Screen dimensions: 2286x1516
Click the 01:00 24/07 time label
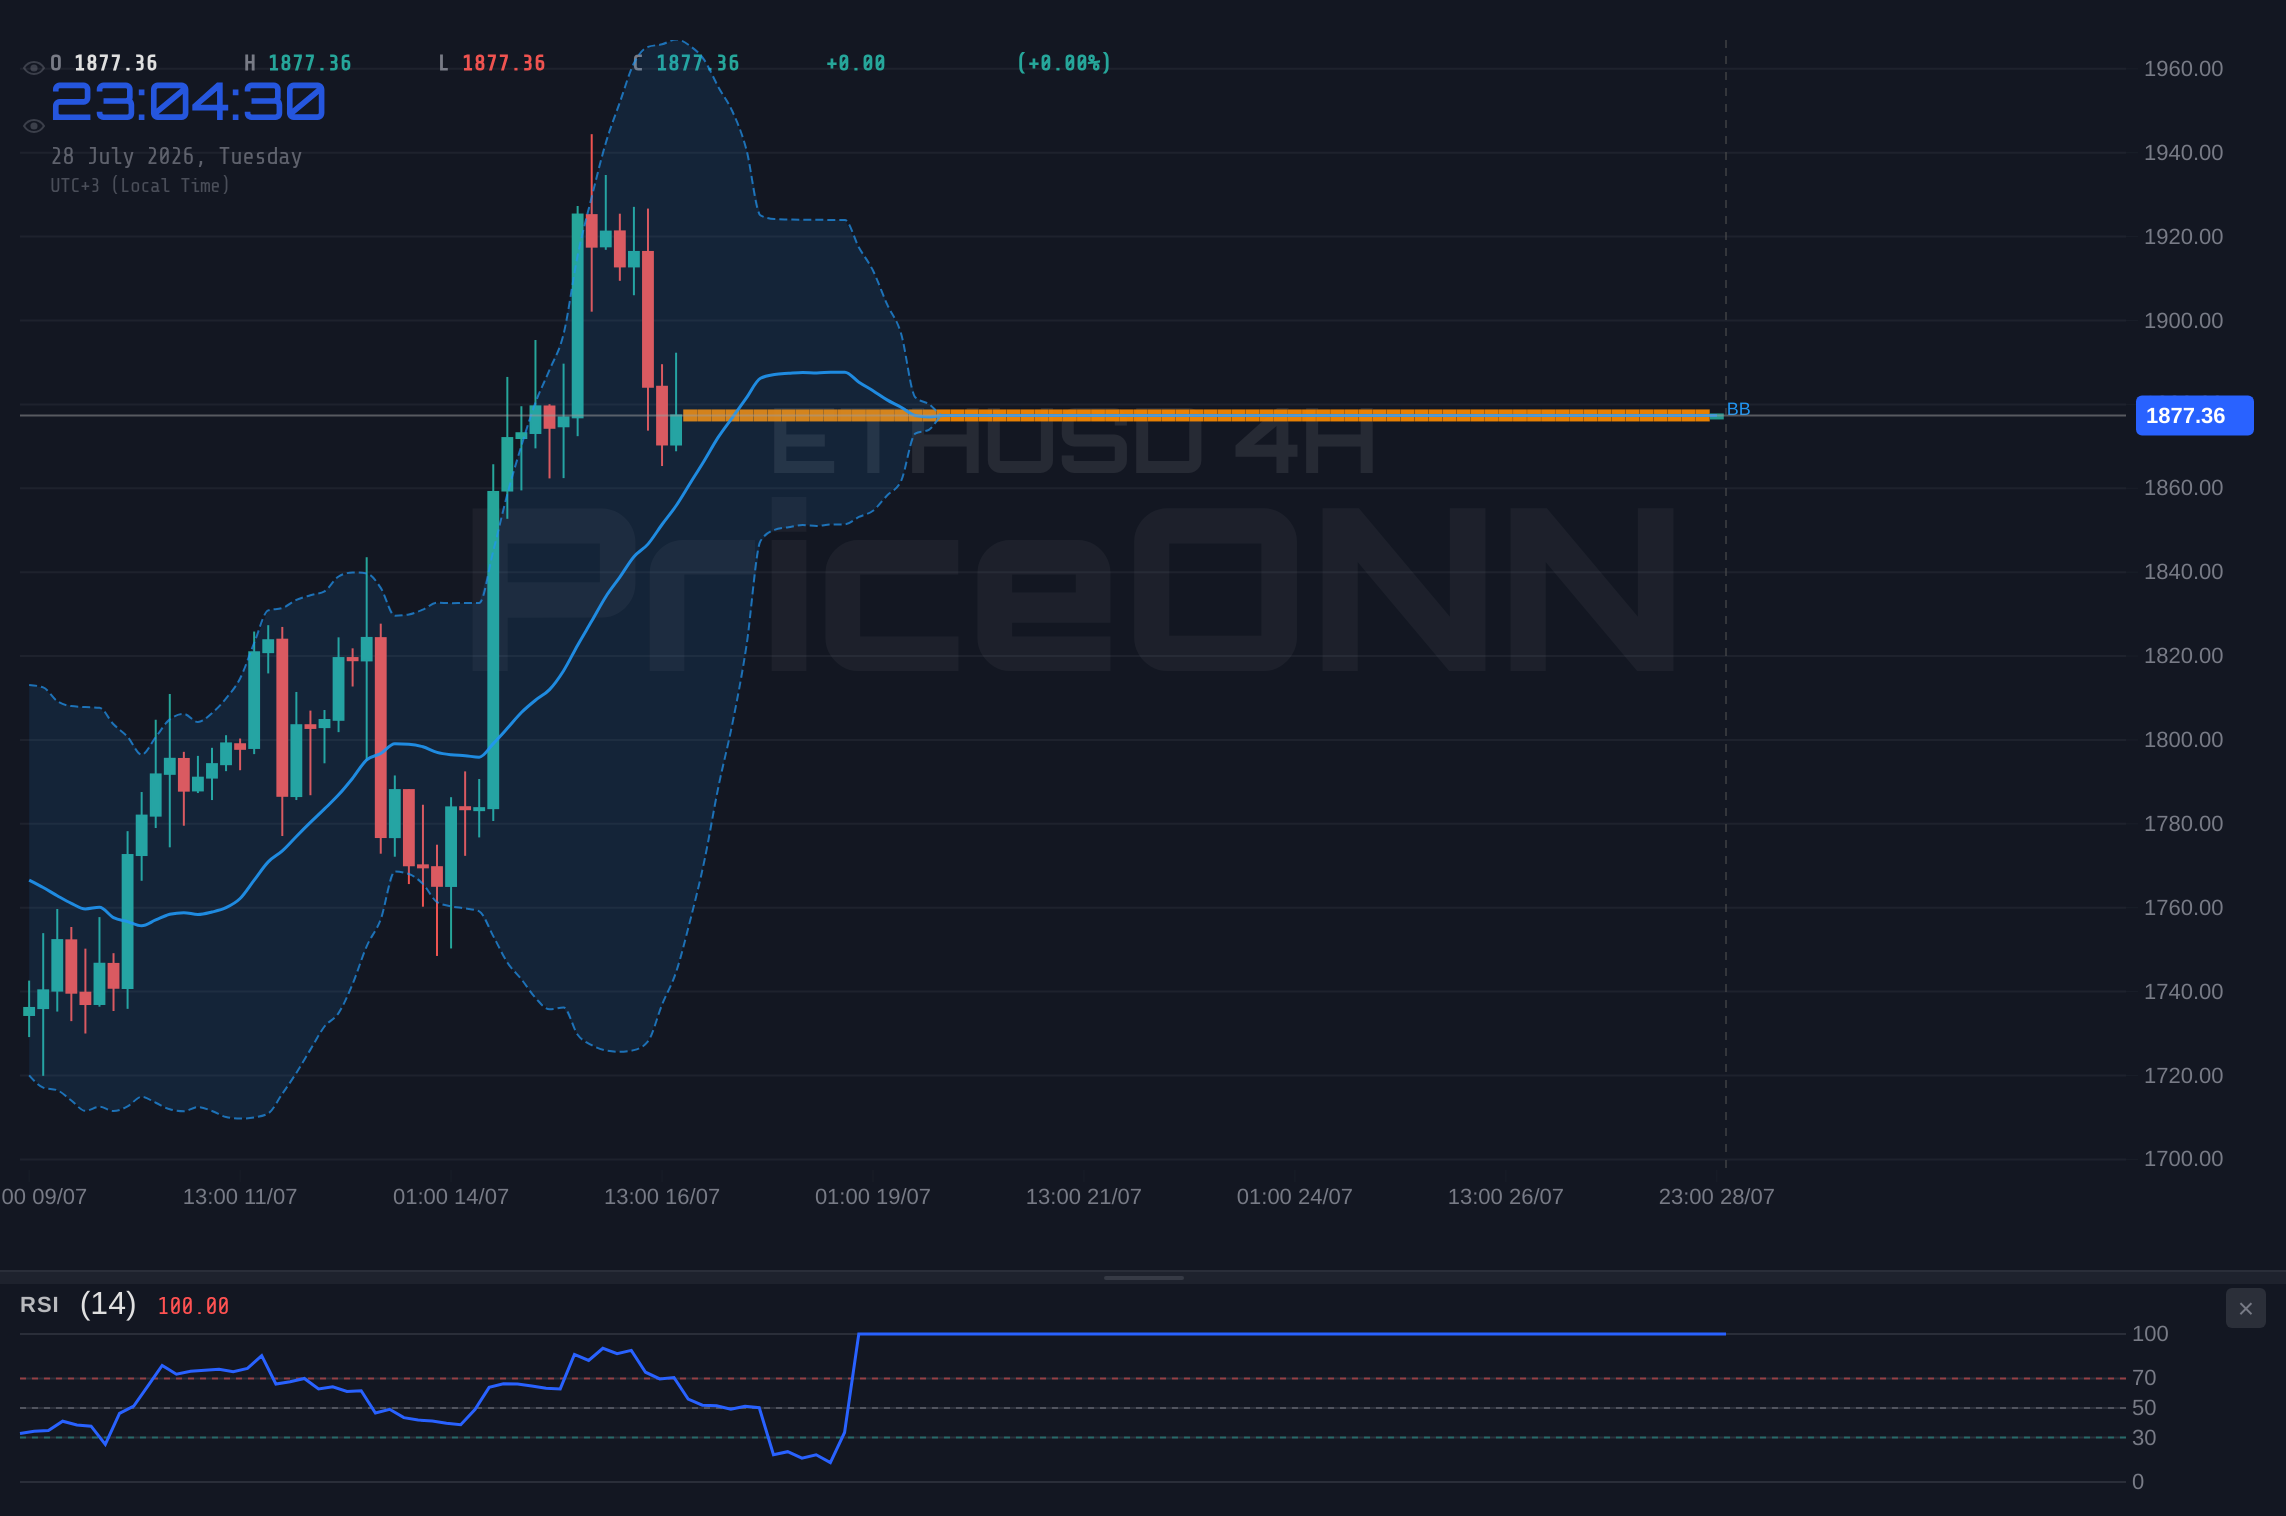1295,1197
